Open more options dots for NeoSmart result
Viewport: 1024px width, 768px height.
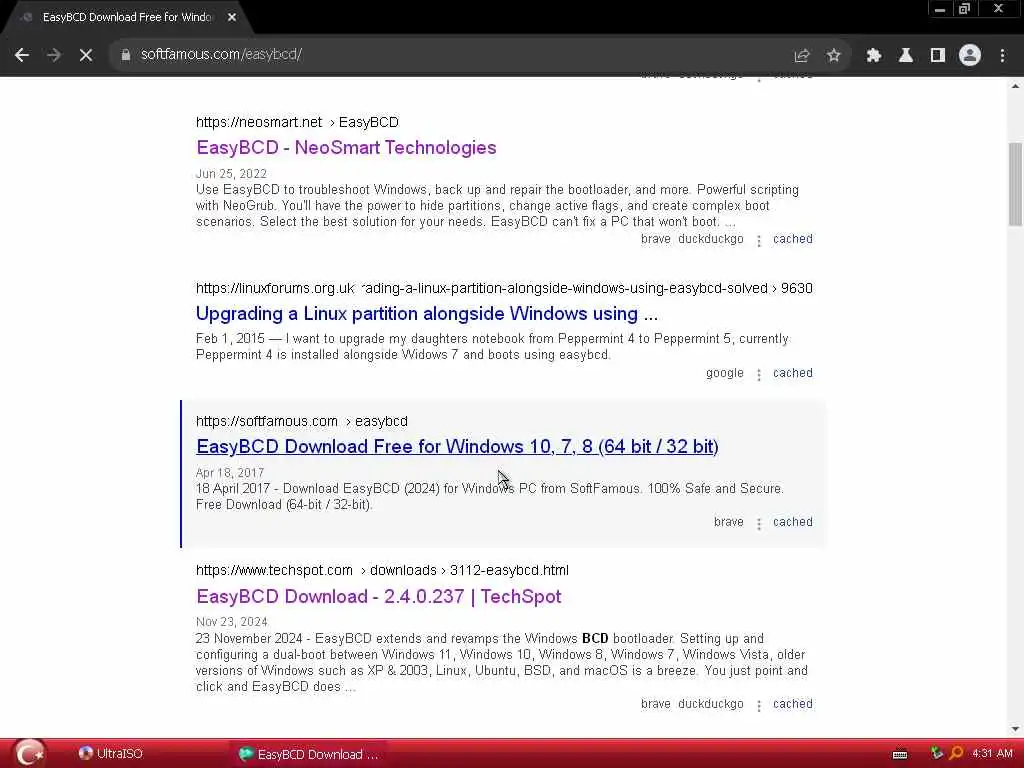coord(759,241)
